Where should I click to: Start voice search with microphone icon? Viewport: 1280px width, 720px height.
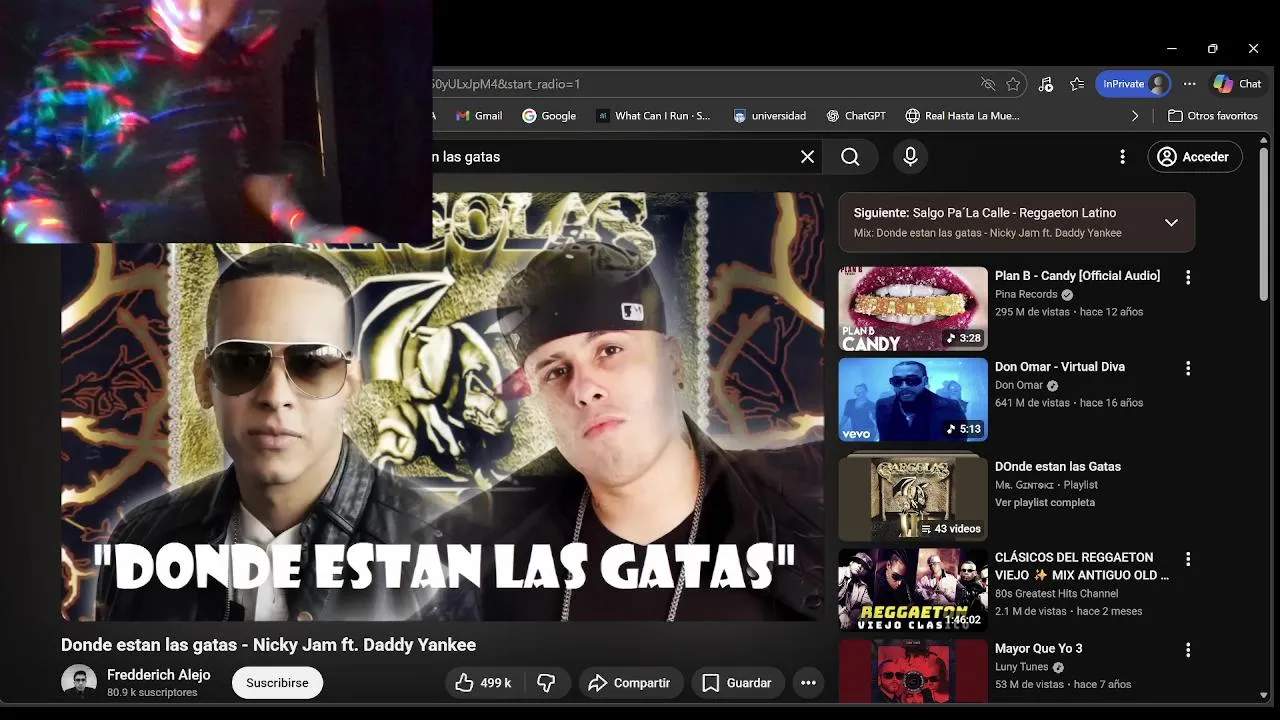point(910,156)
